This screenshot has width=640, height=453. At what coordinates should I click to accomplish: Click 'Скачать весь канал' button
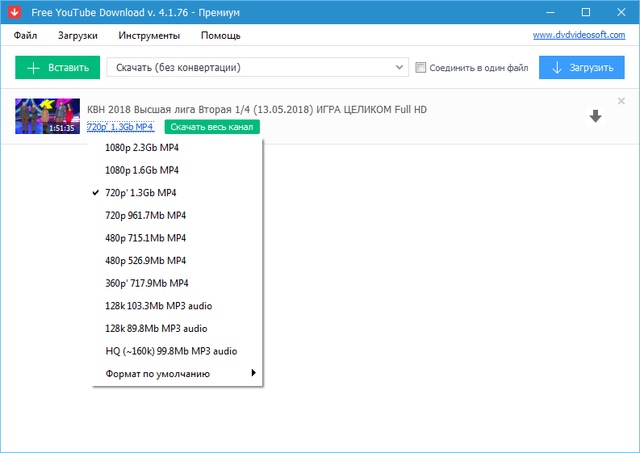(212, 127)
